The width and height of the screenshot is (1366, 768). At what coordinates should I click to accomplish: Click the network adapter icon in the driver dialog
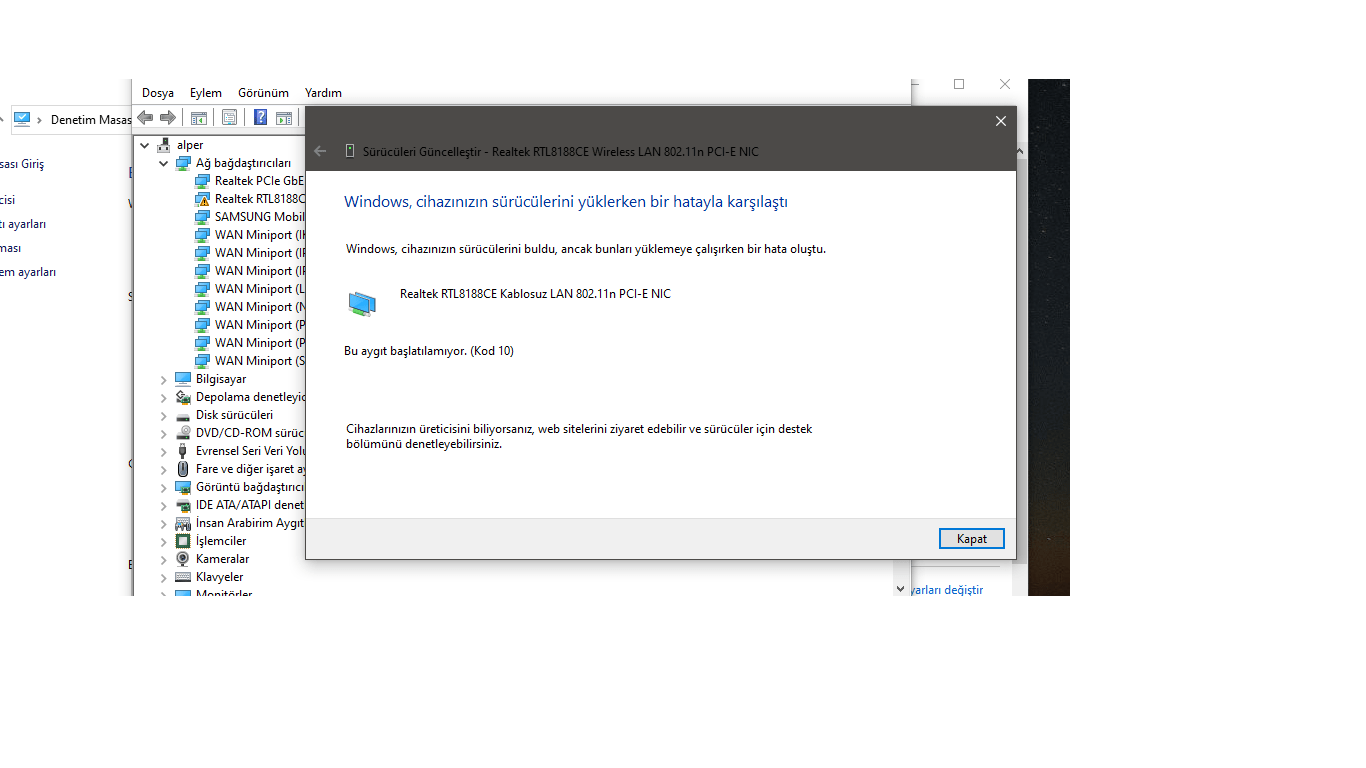362,303
